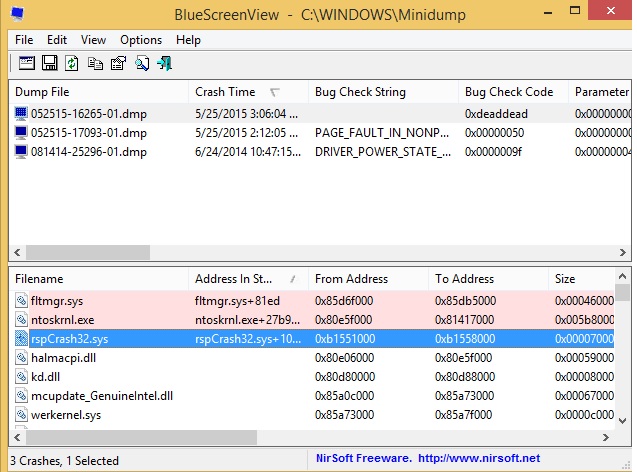Sort by Dump File column header
This screenshot has height=472, width=637.
(x=99, y=92)
